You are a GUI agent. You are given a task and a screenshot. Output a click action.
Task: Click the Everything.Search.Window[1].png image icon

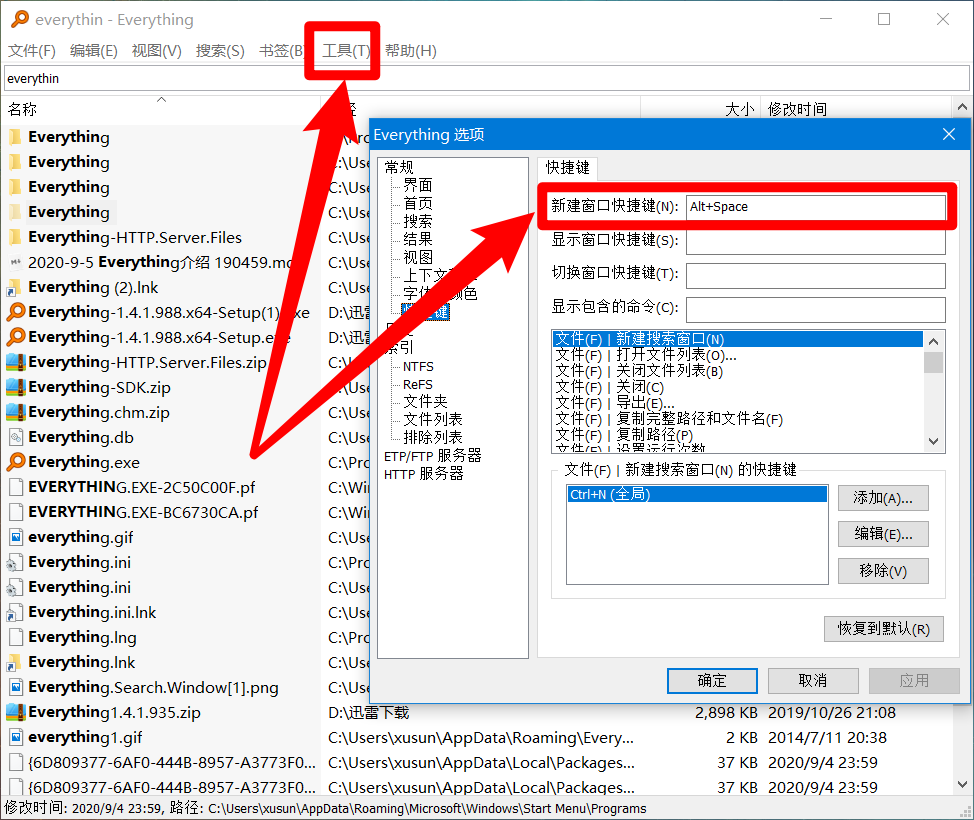tap(16, 687)
